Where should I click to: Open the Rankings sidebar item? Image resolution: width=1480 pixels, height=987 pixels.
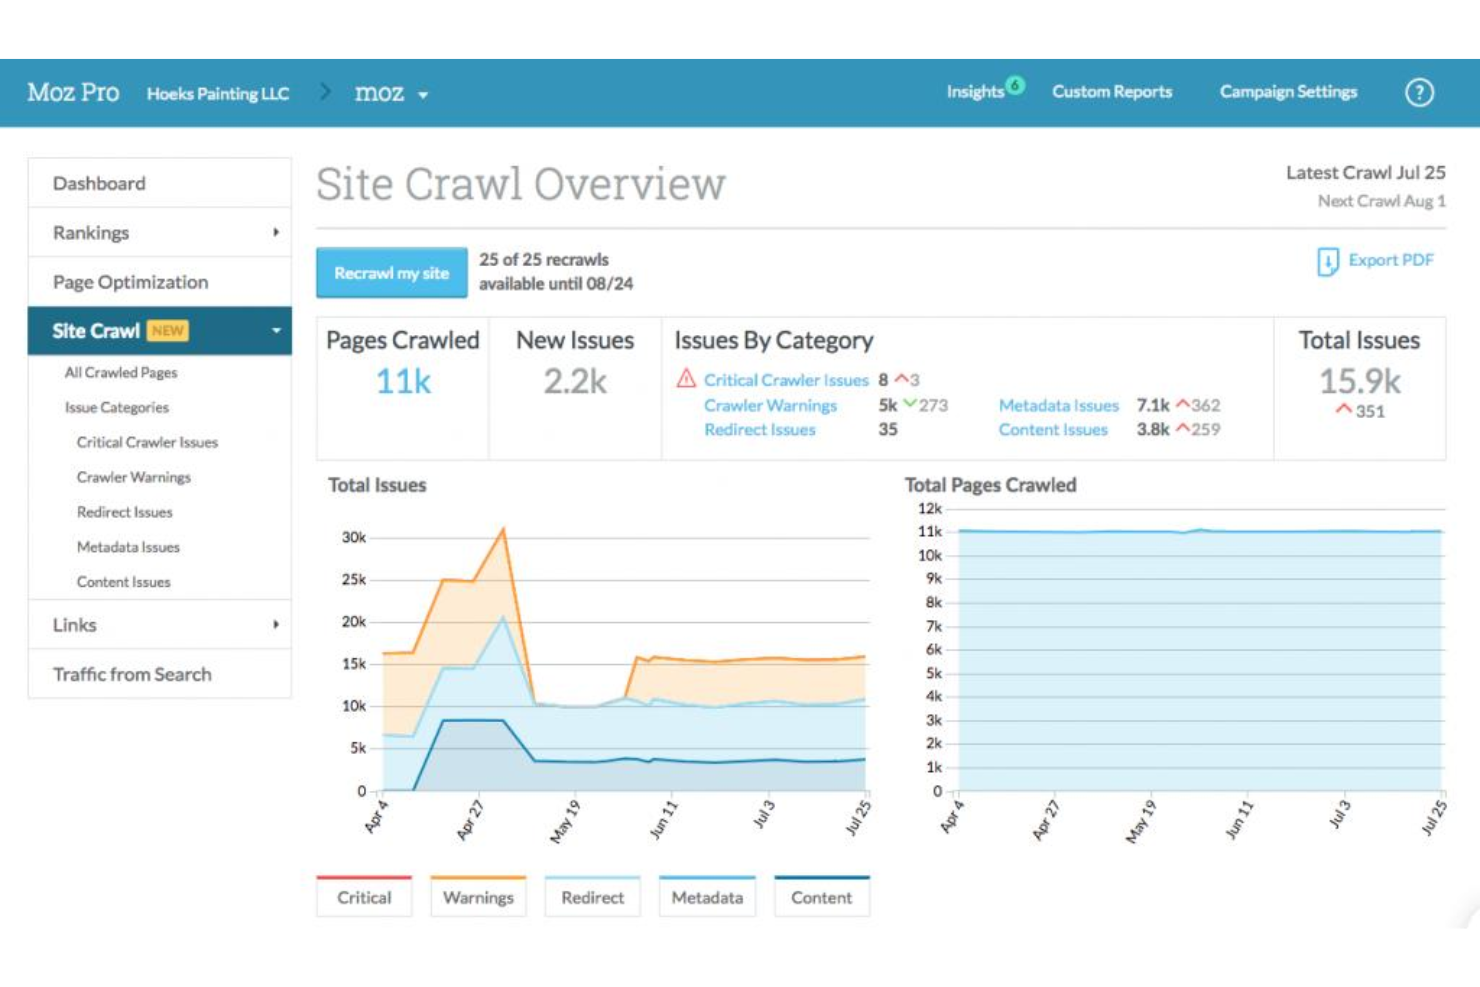[x=160, y=232]
